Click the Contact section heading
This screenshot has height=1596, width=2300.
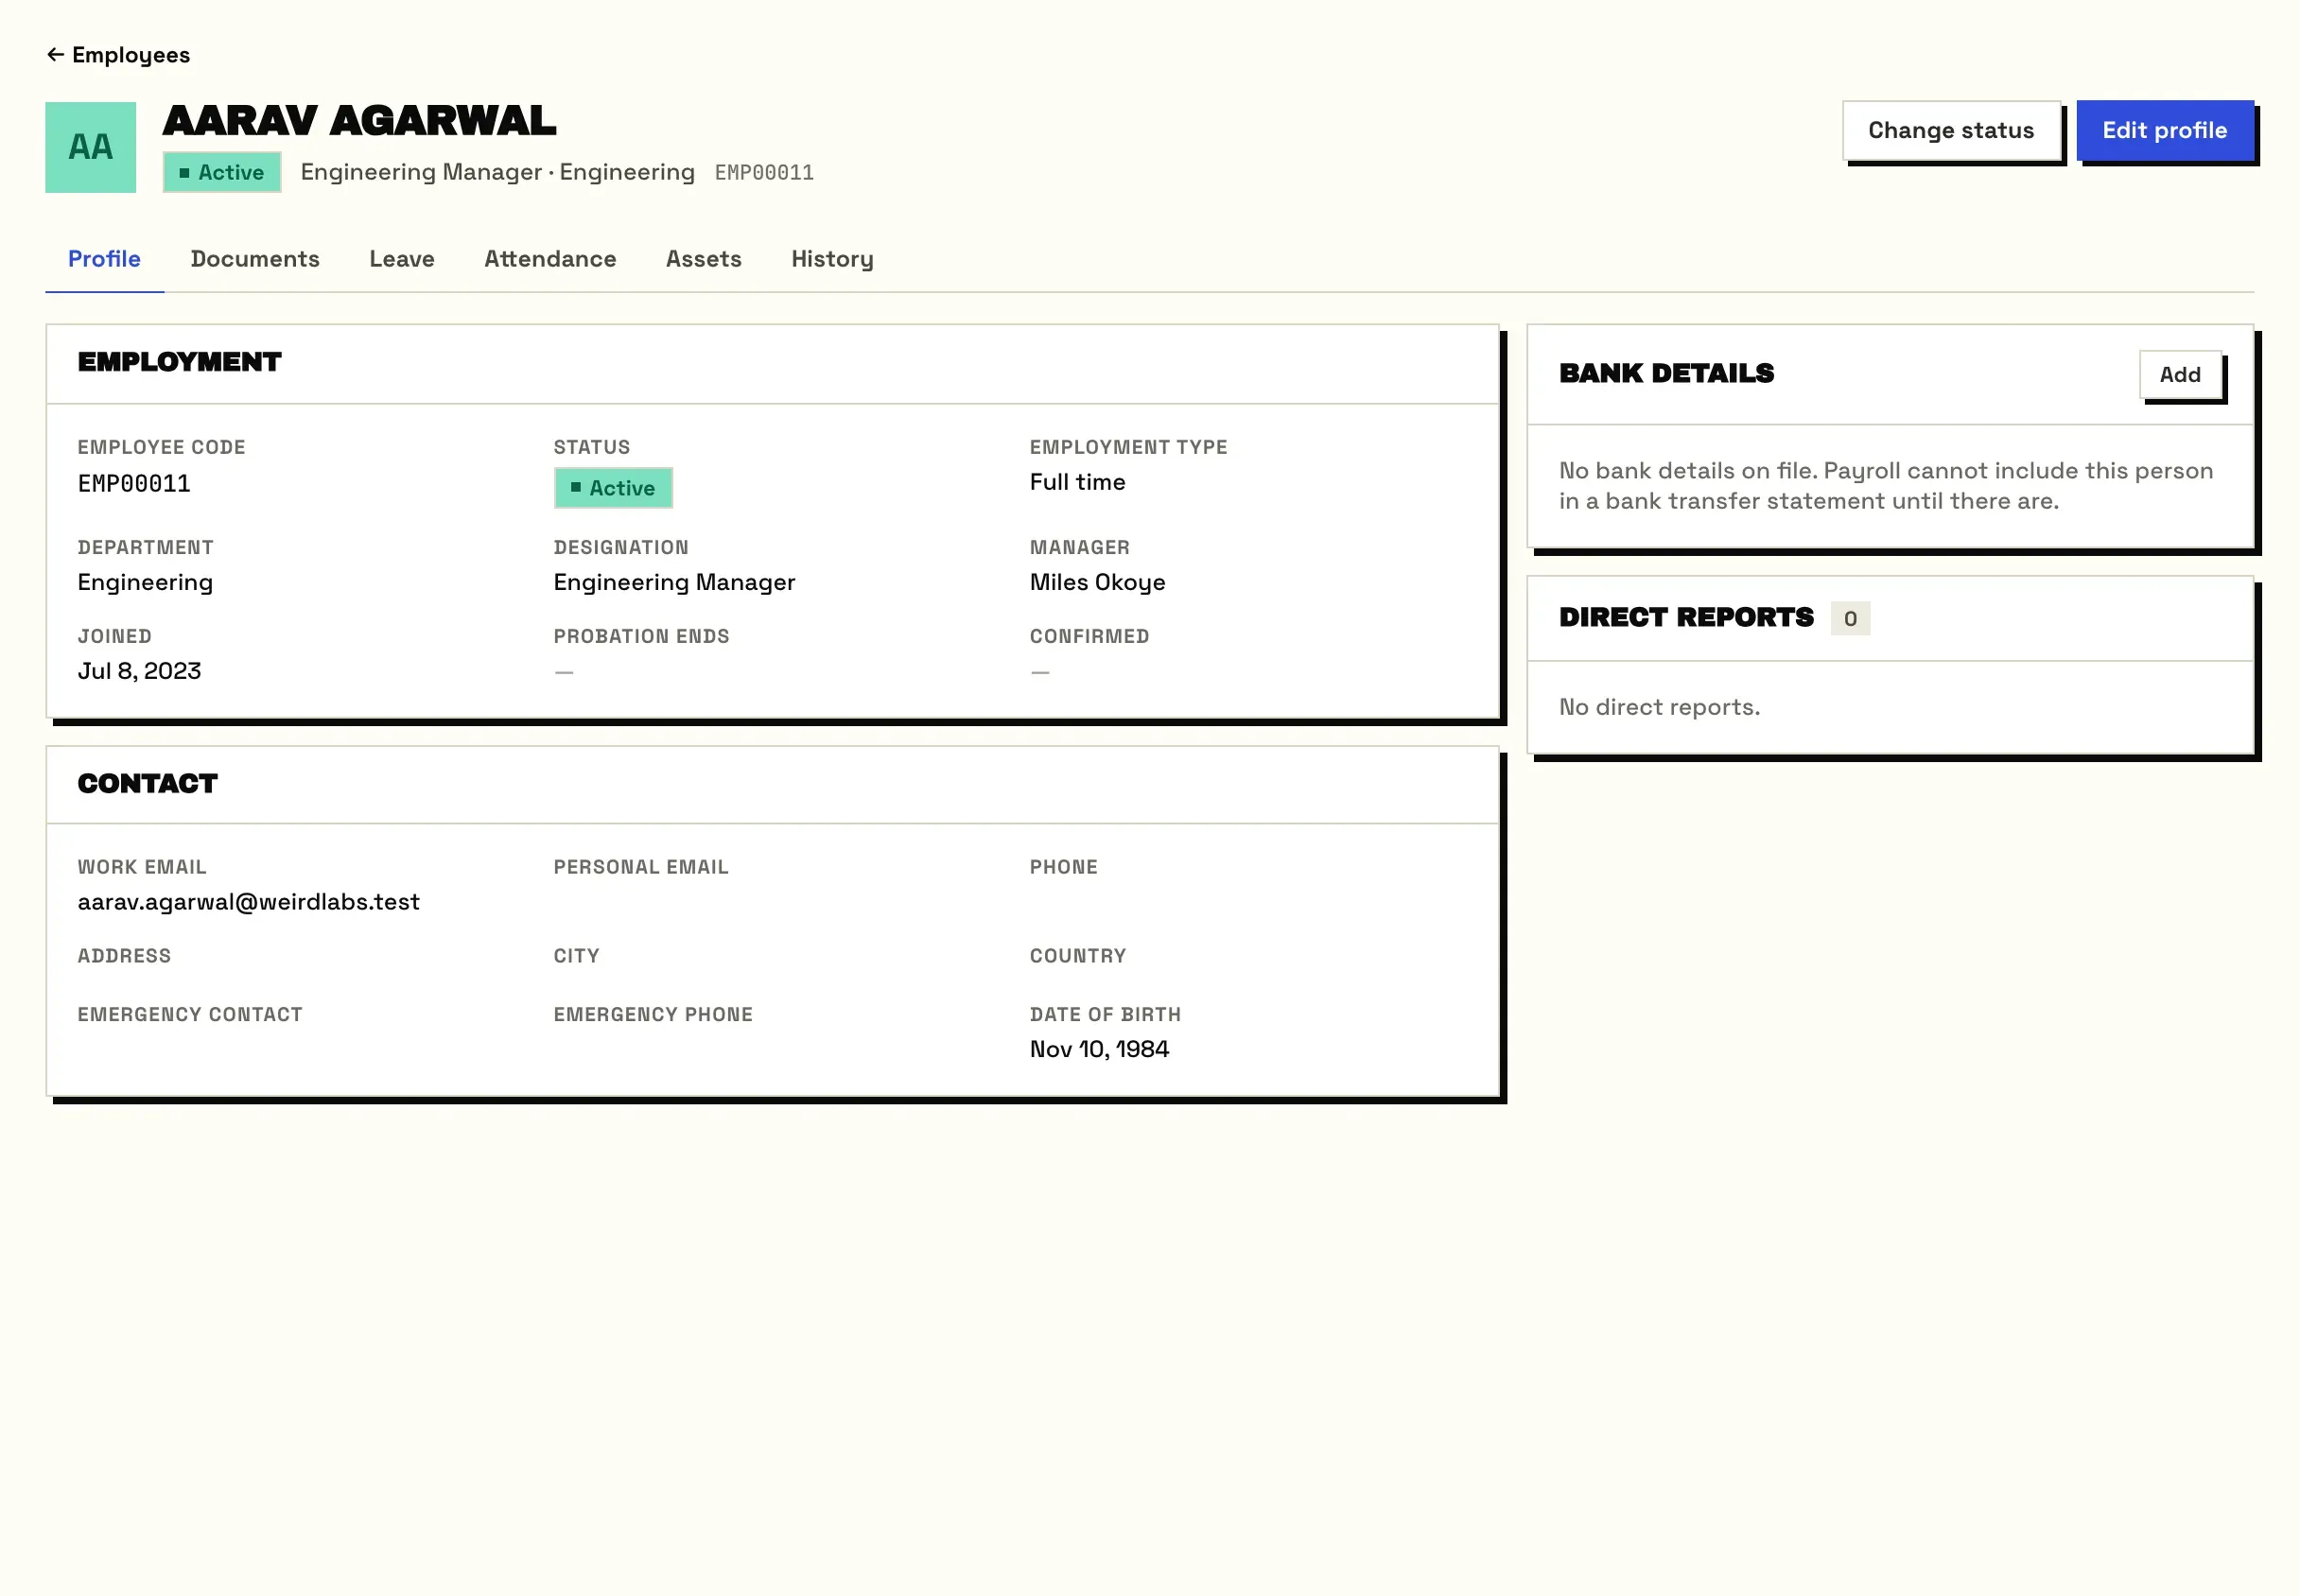click(x=147, y=784)
